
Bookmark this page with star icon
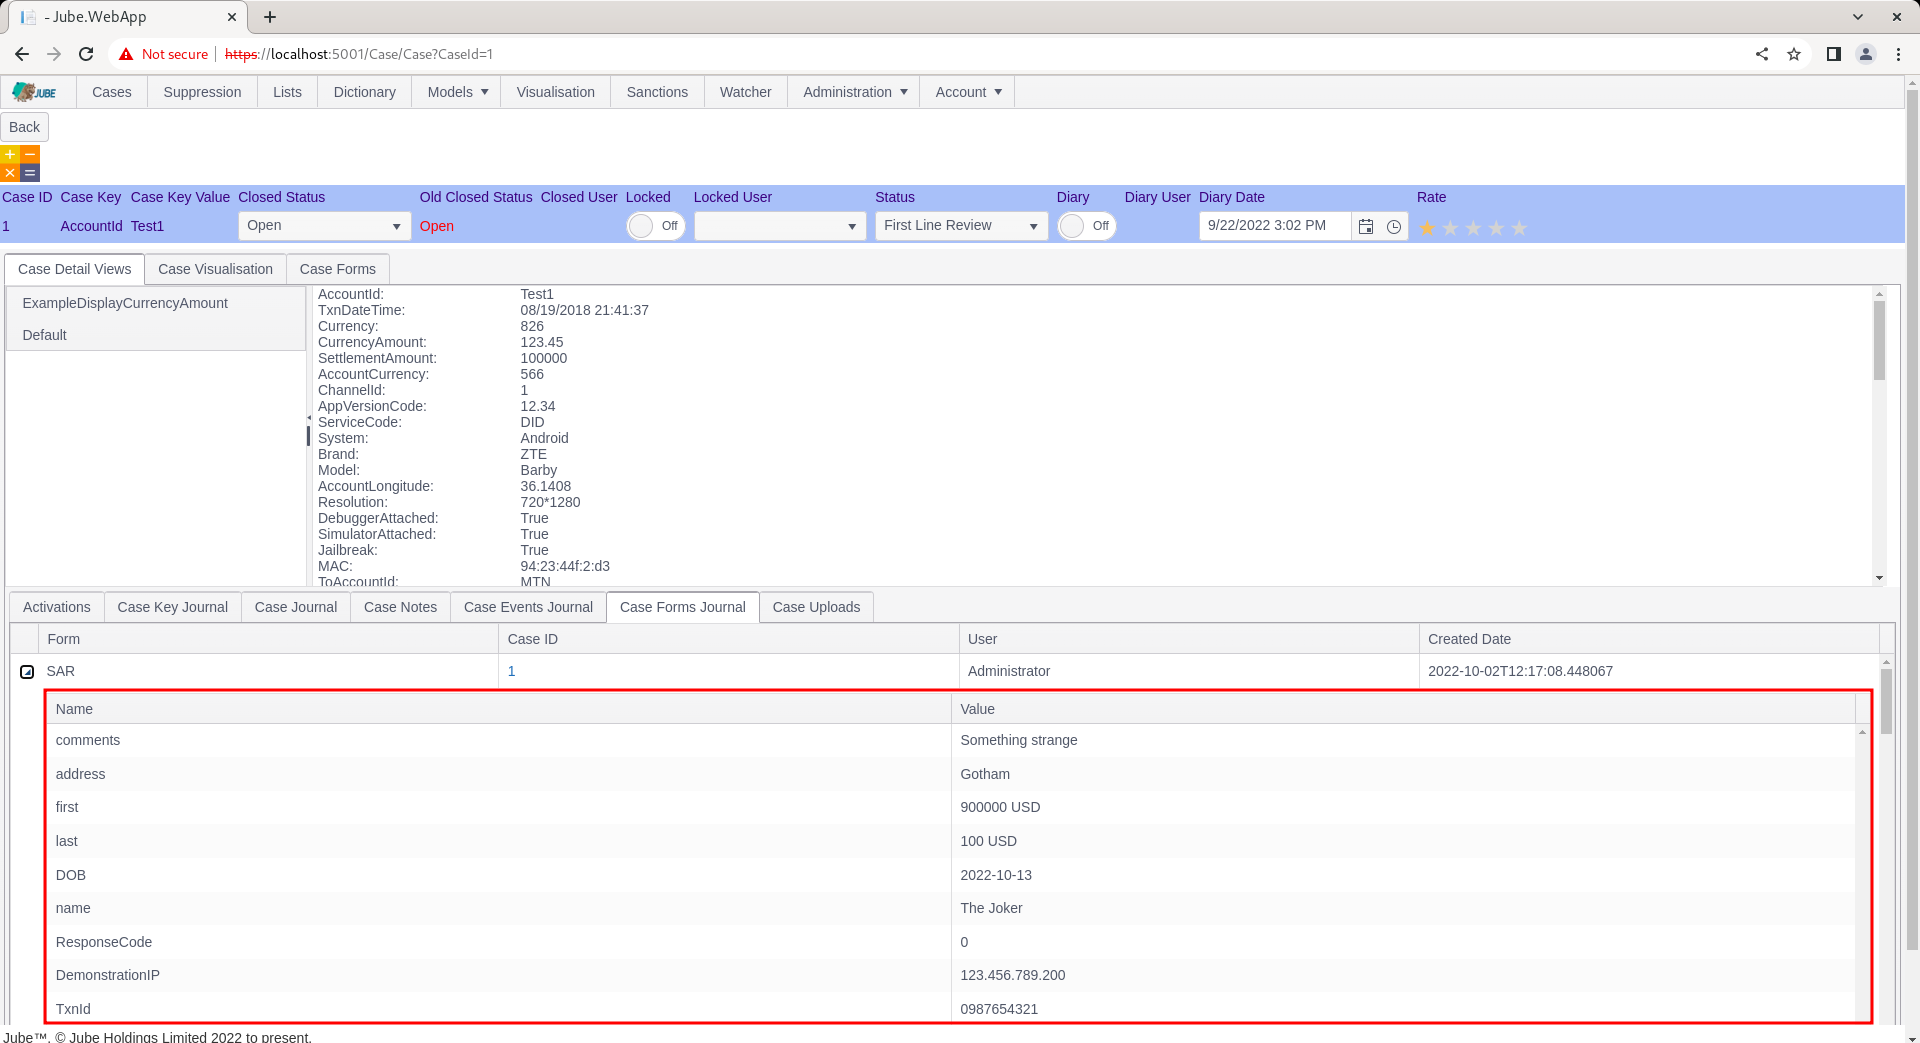(x=1794, y=54)
